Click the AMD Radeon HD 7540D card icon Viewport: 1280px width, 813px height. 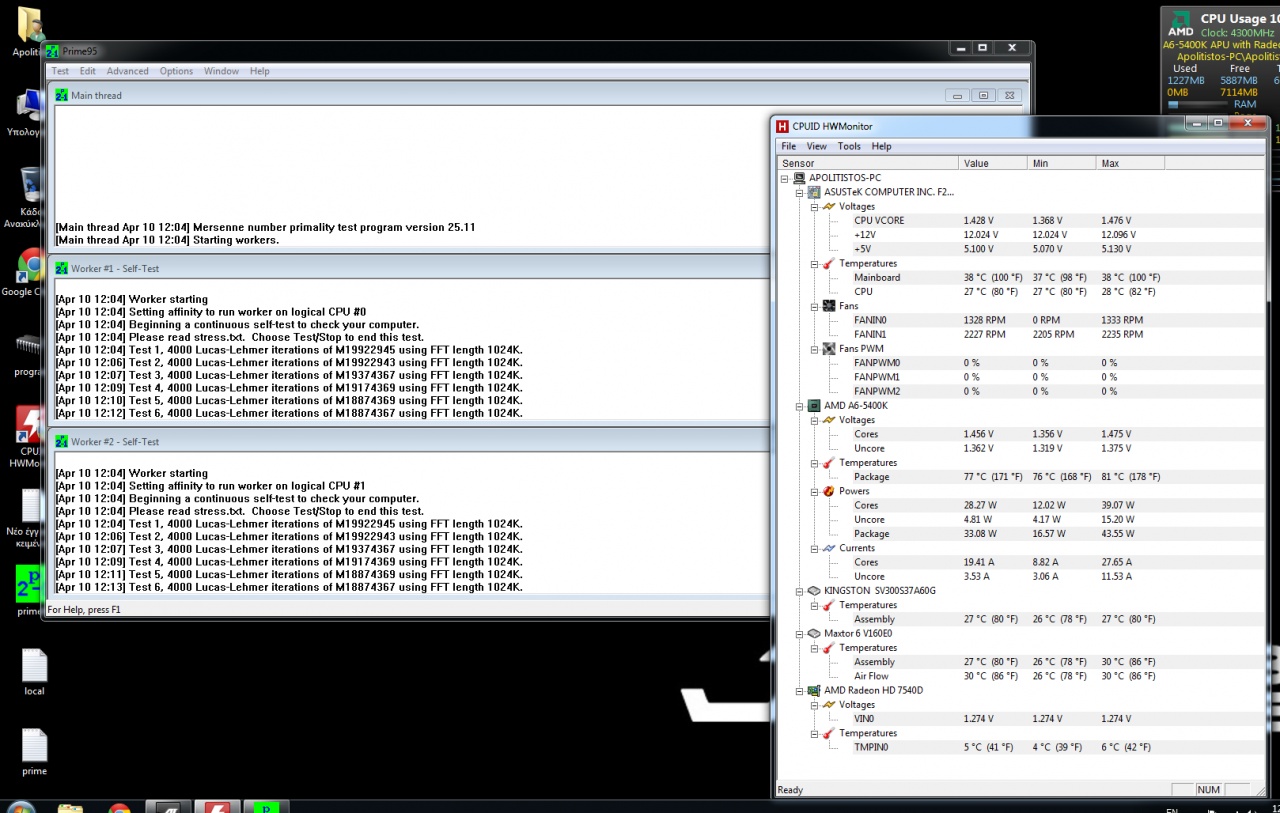tap(814, 690)
